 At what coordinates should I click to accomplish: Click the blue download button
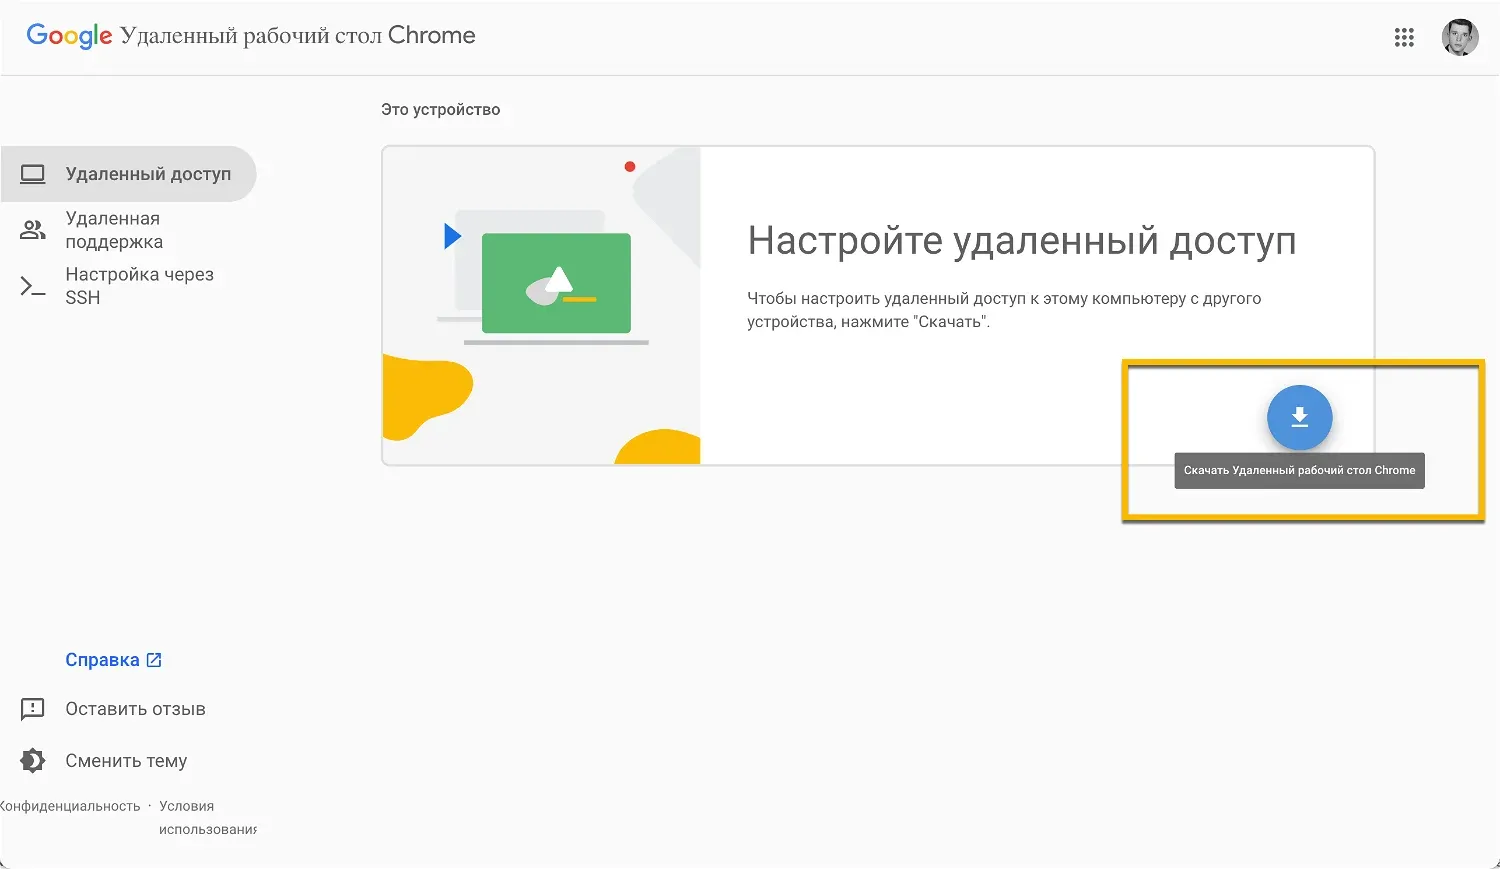click(1299, 417)
